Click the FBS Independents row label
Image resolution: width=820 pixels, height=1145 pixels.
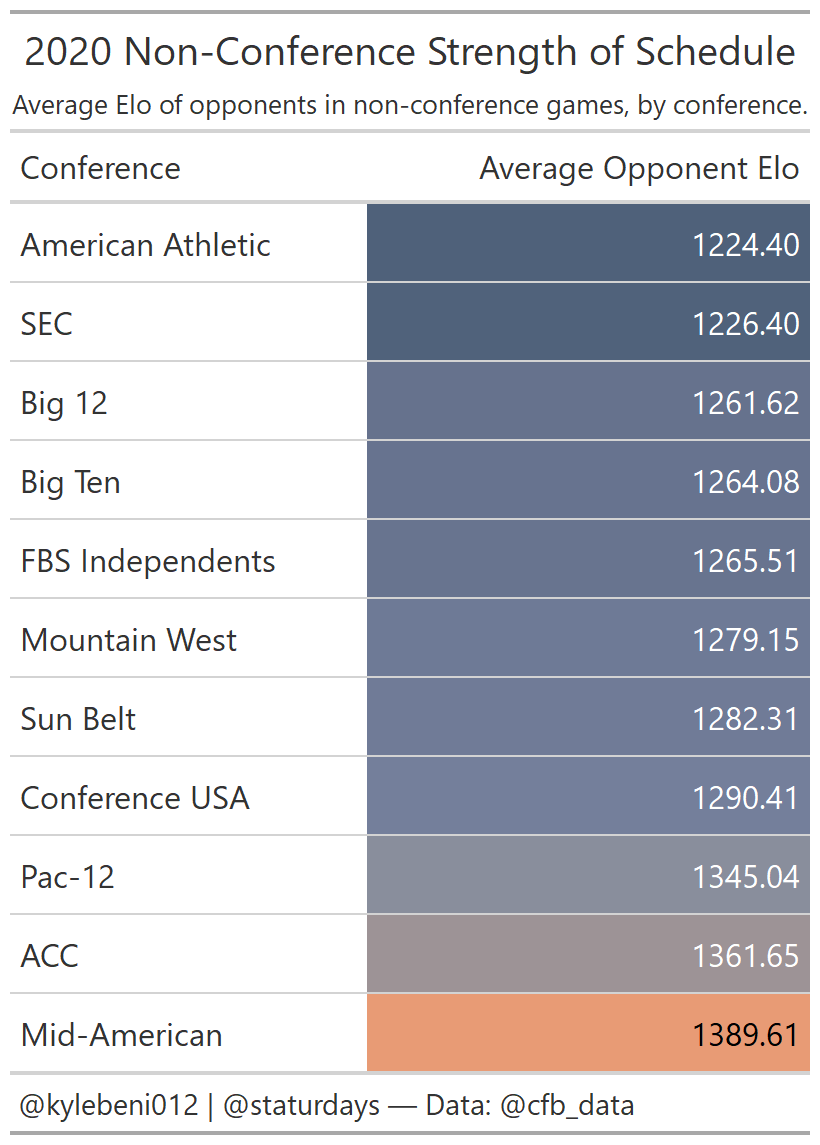tap(148, 561)
